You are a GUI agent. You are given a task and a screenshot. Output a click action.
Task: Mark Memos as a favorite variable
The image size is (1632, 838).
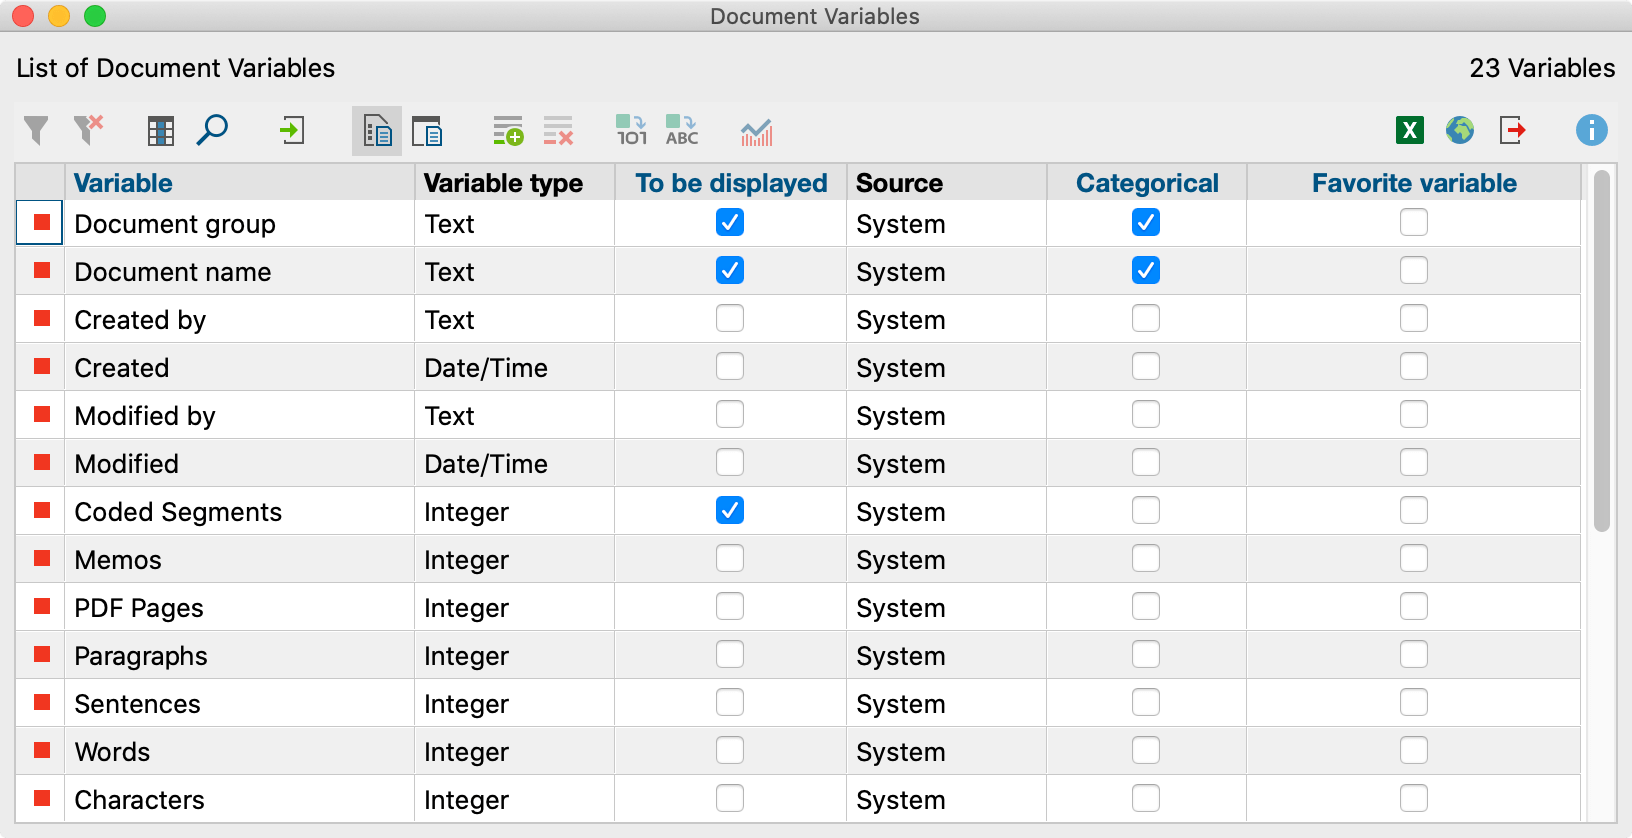1414,559
